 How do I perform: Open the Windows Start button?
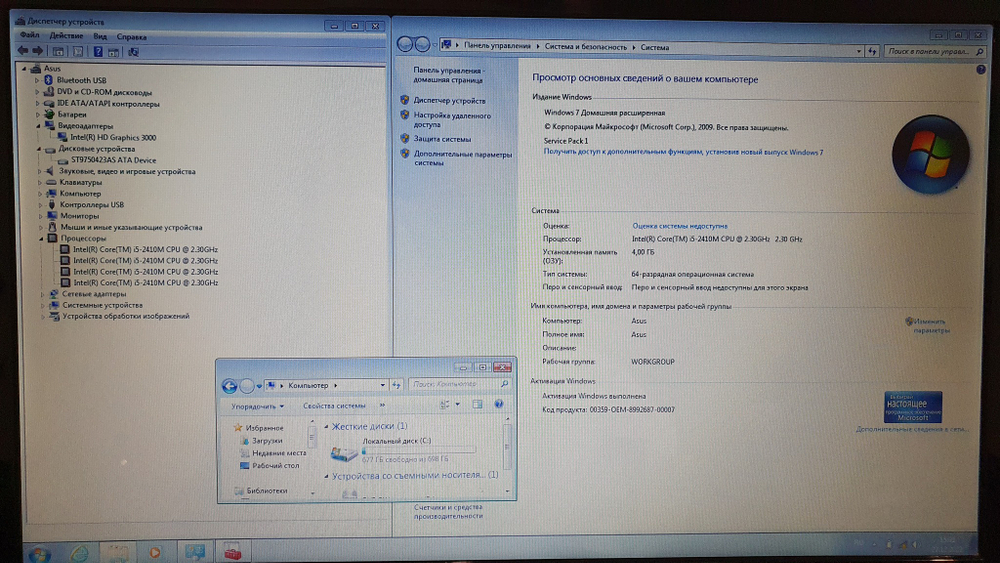click(x=40, y=553)
